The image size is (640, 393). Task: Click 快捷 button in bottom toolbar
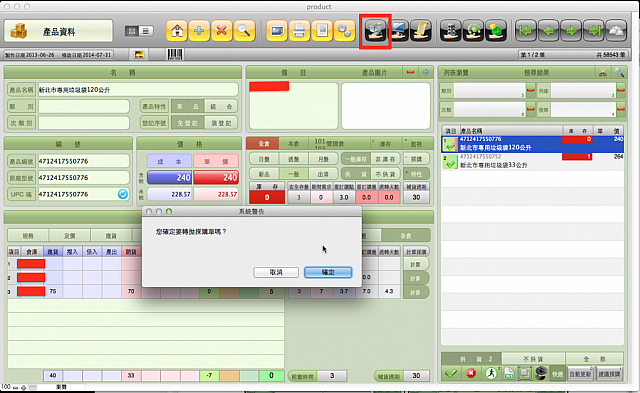557,374
